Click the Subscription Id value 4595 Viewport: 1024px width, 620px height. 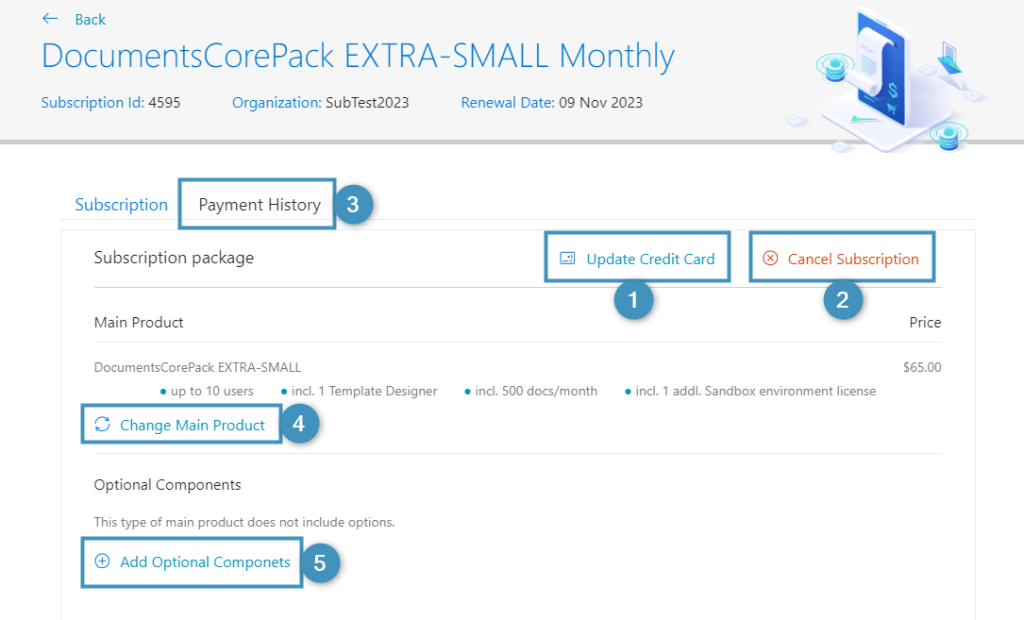[x=165, y=103]
